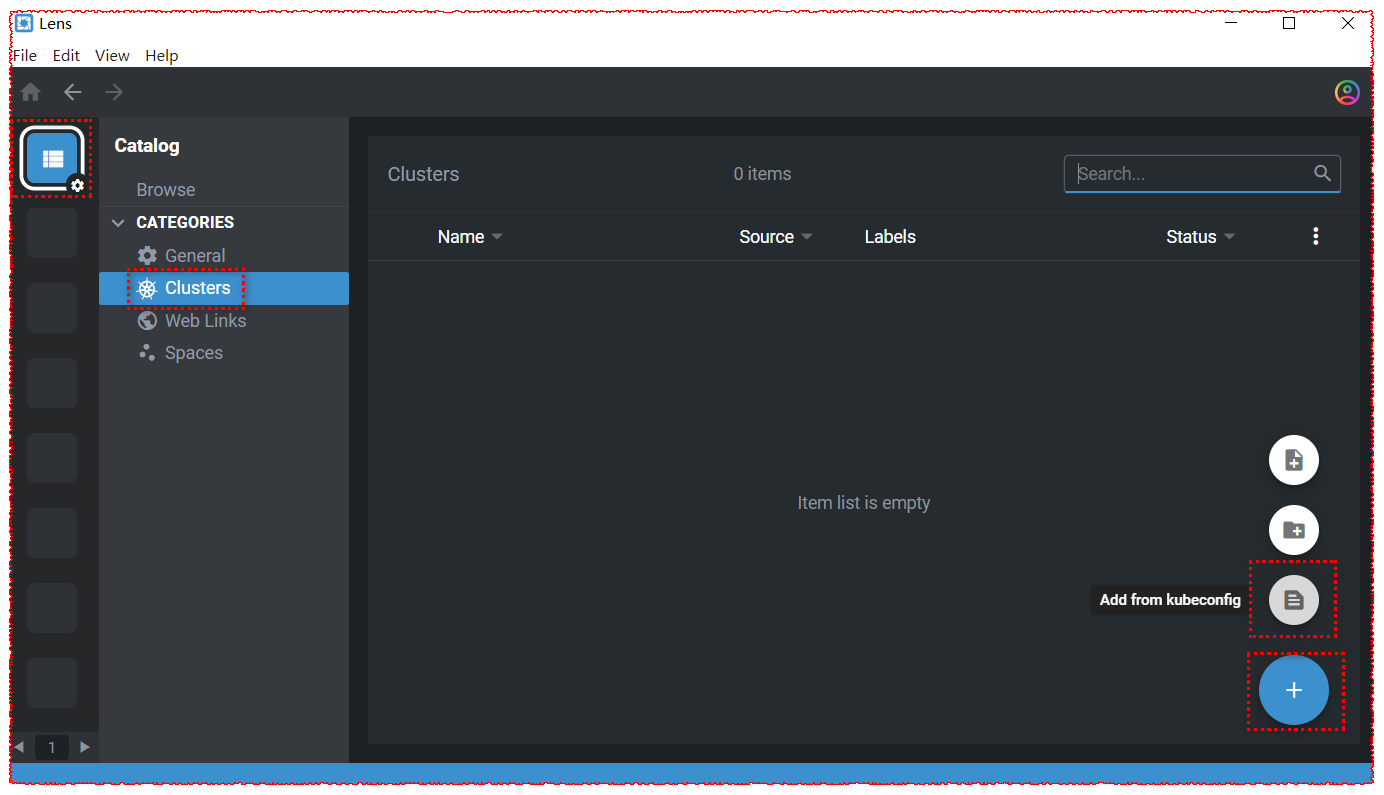Sort by the Status column
Screen dimensions: 1384x795
tap(1200, 237)
